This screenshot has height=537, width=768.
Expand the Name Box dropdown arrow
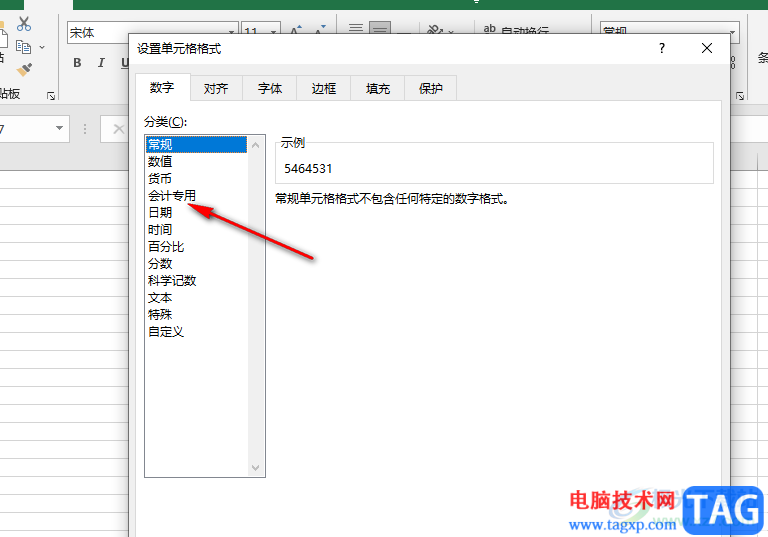point(59,128)
